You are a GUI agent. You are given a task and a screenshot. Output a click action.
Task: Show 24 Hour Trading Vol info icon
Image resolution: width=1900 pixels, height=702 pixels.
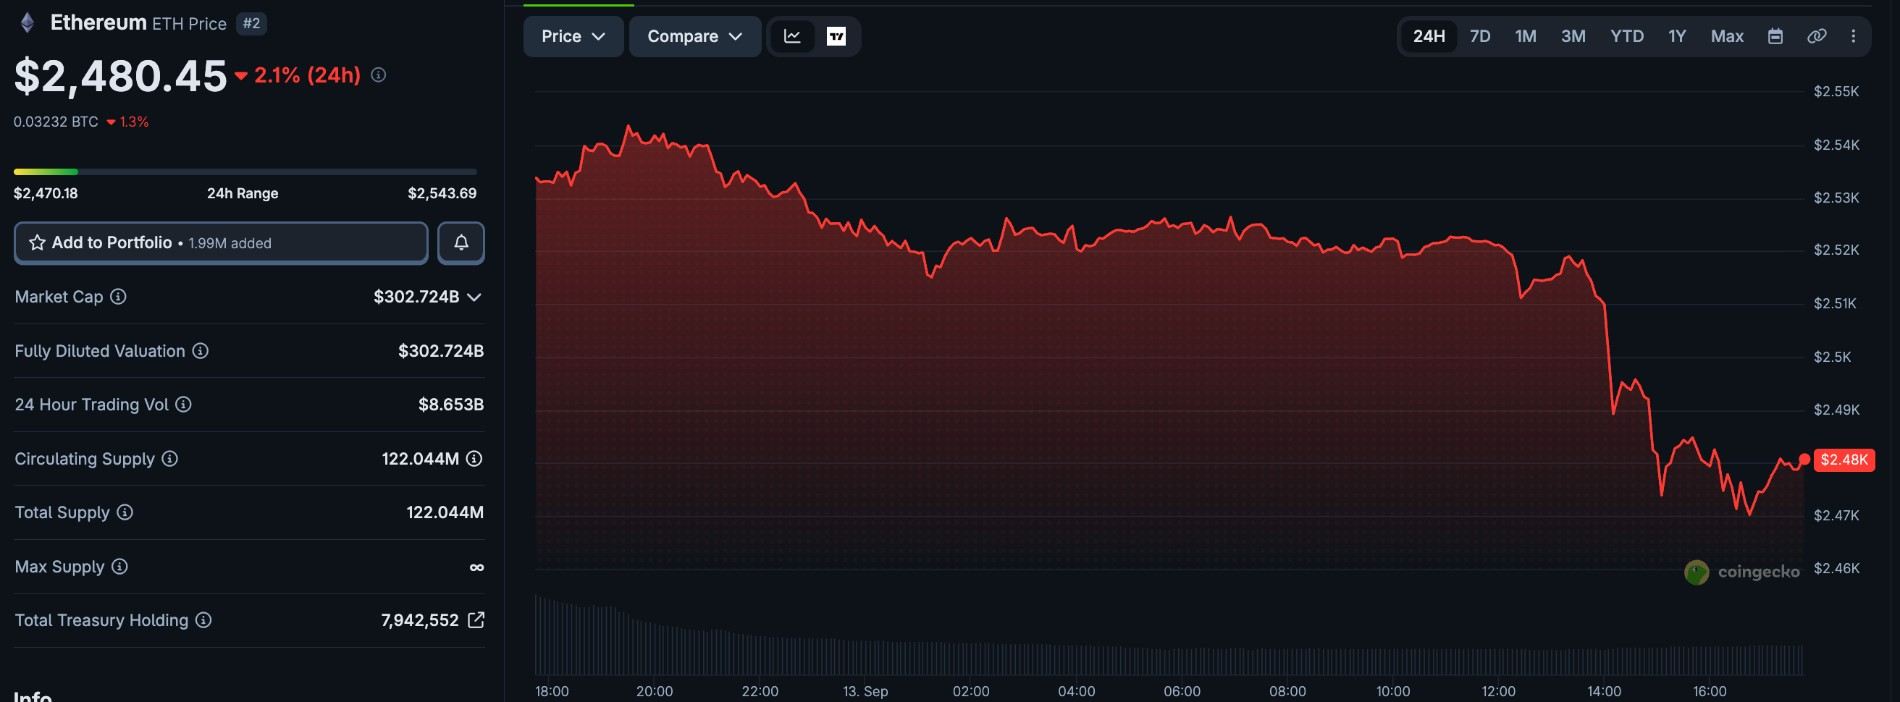(x=183, y=405)
